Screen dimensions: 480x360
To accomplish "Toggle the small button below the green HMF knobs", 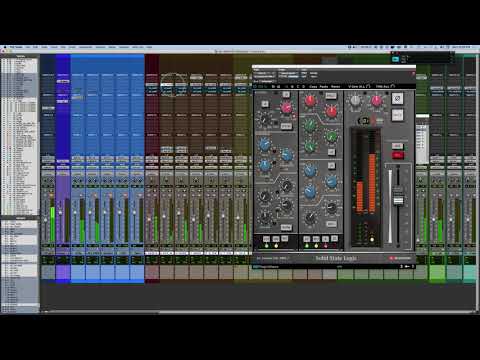I will coord(331,152).
